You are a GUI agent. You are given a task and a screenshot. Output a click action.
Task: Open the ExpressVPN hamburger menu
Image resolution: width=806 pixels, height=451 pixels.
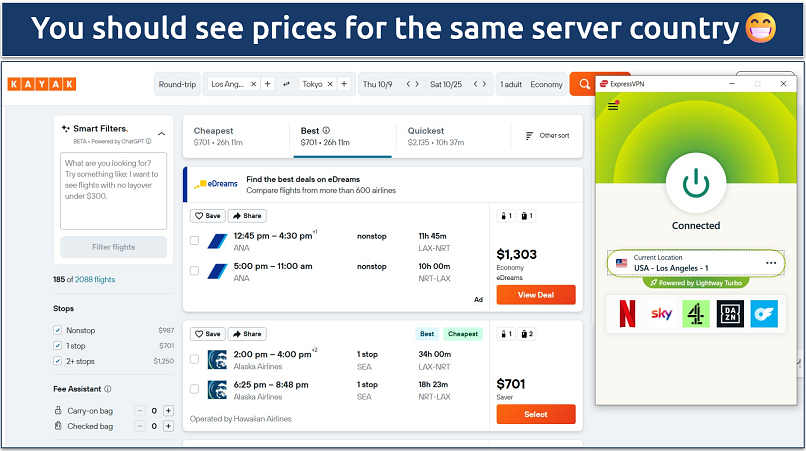(613, 106)
